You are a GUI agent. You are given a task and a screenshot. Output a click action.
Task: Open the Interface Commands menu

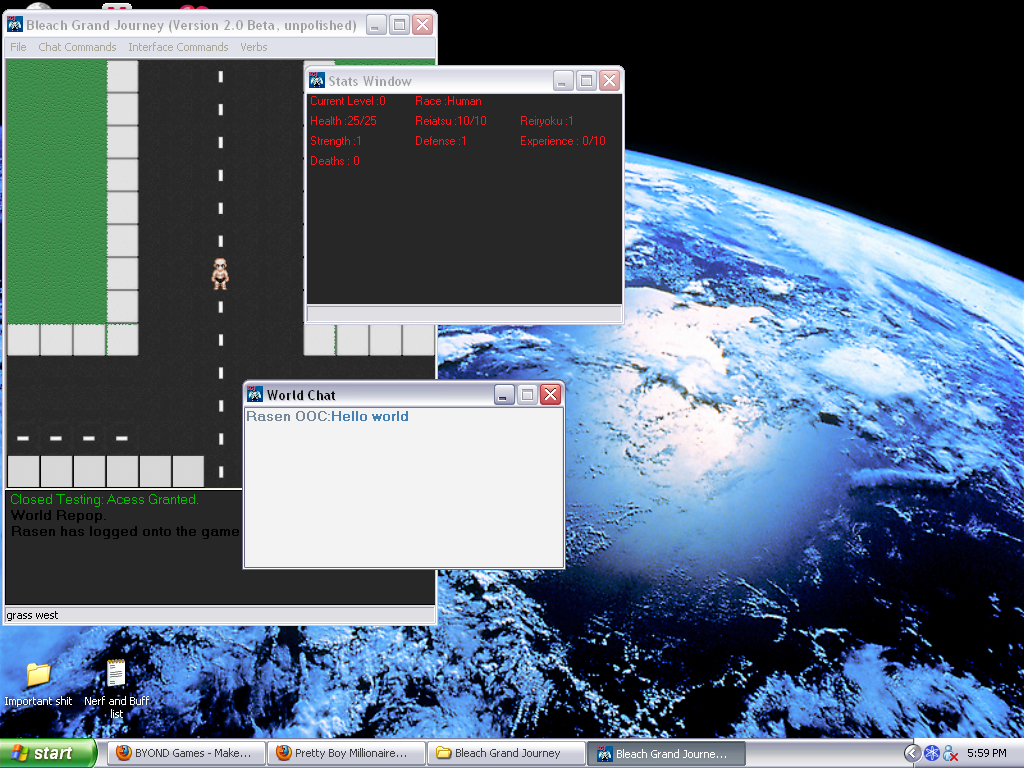click(178, 47)
